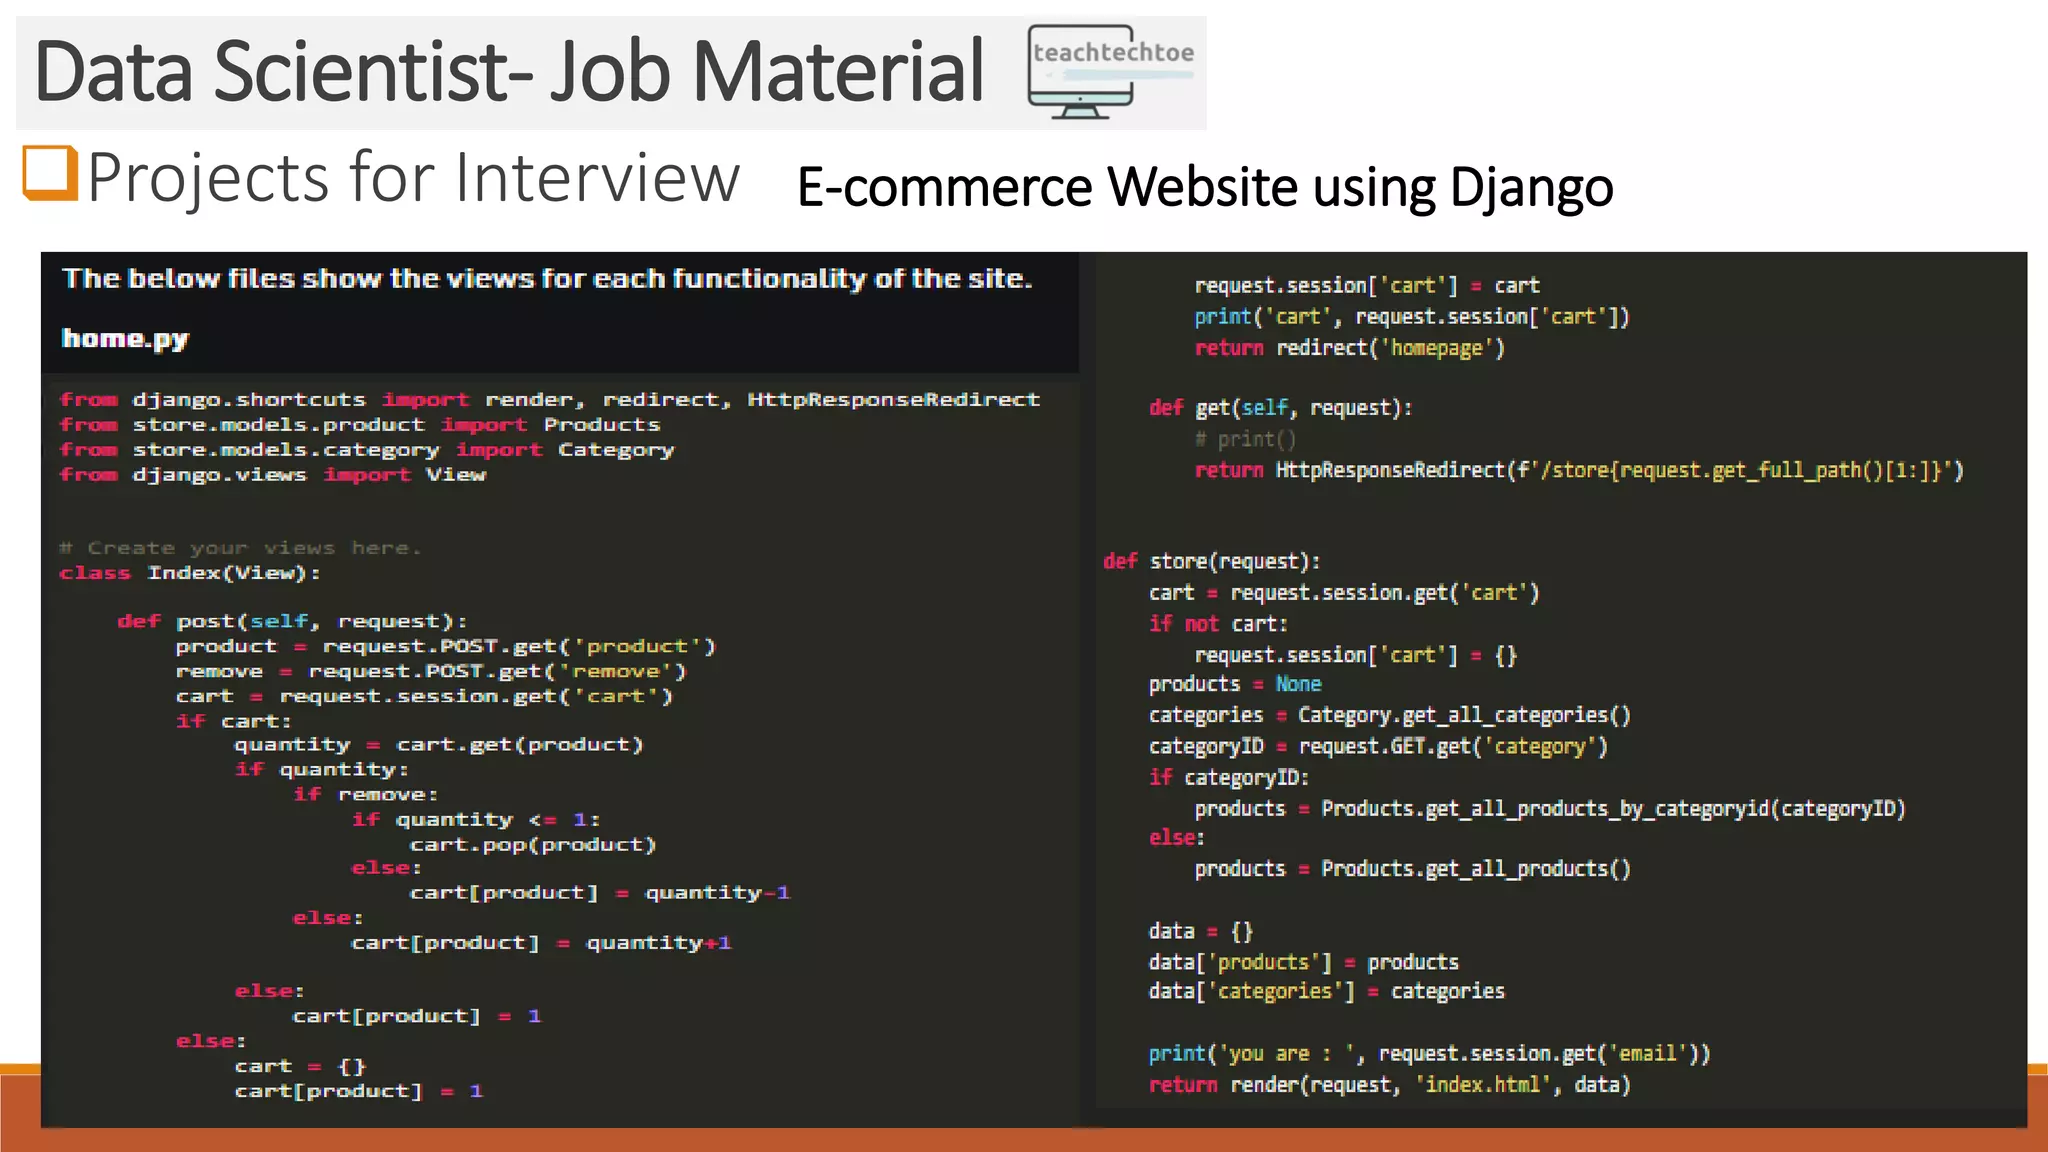The width and height of the screenshot is (2048, 1152).
Task: Click "data['categories'] = categories" line
Action: (x=1327, y=991)
